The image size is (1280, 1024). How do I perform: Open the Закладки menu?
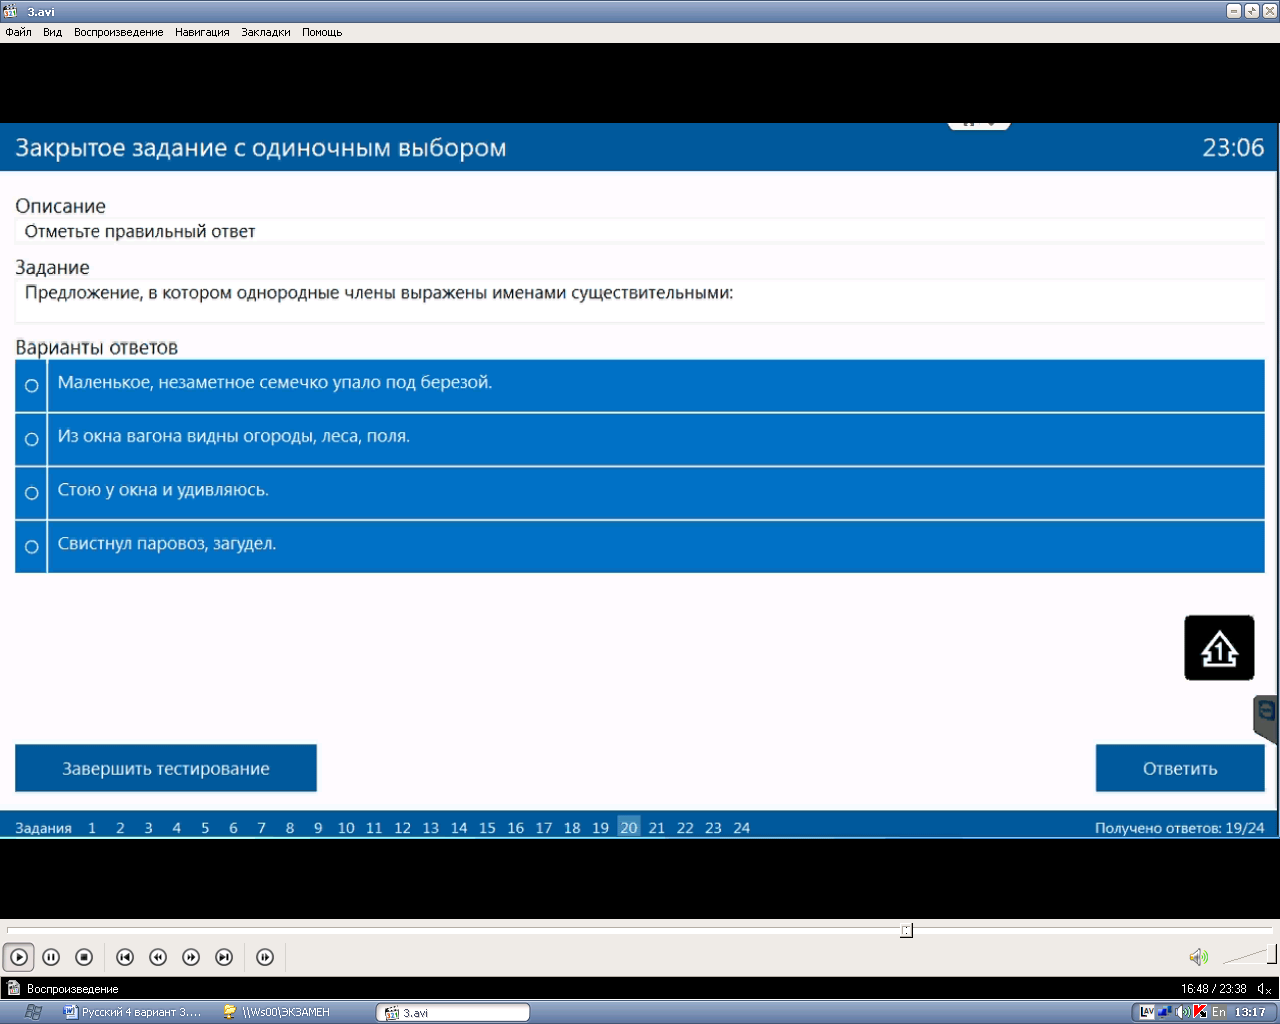(266, 32)
